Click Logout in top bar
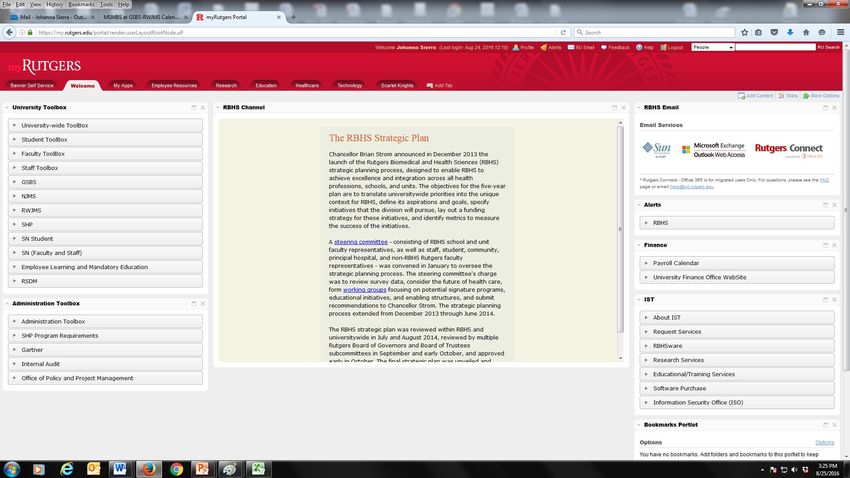 click(672, 48)
